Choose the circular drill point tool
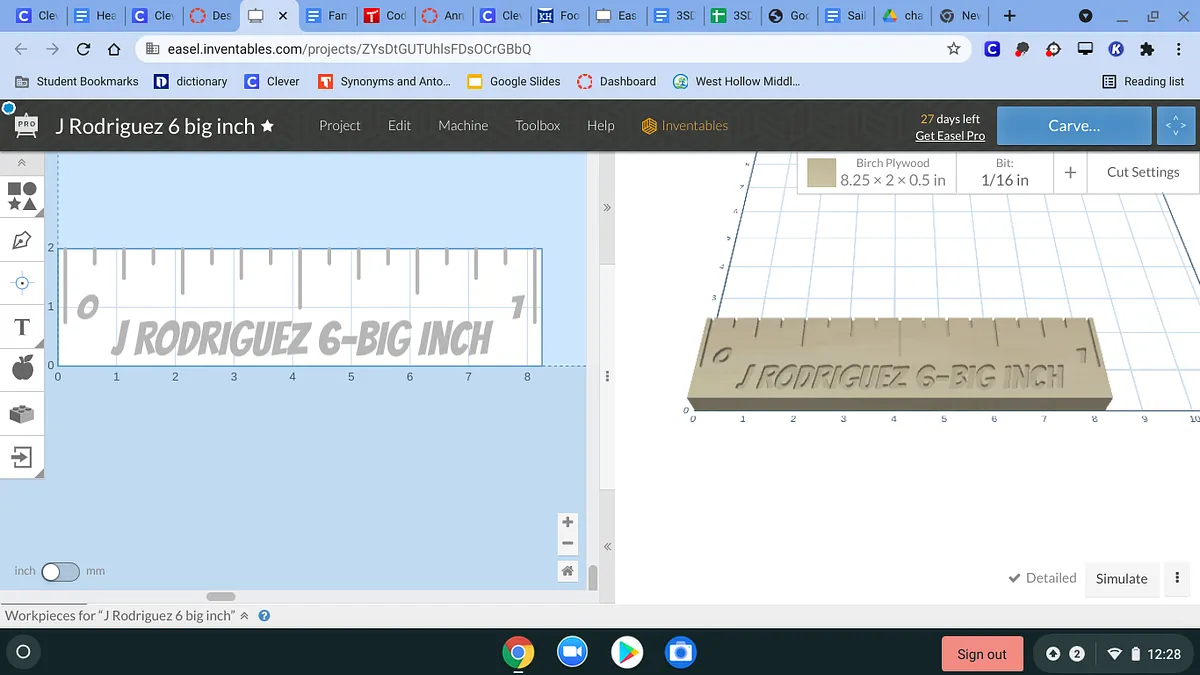Viewport: 1200px width, 675px height. click(x=22, y=283)
